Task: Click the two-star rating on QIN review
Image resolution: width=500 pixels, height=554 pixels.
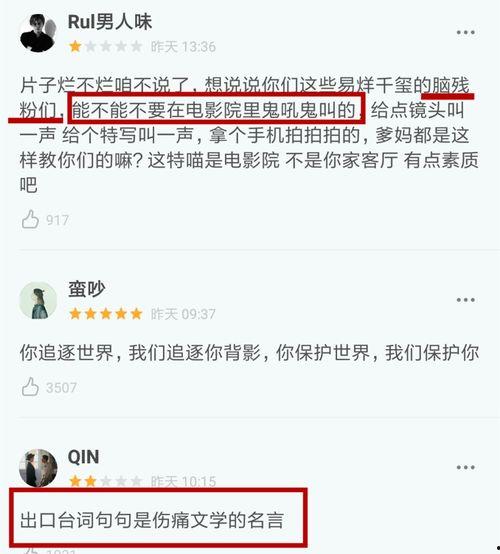Action: point(106,481)
